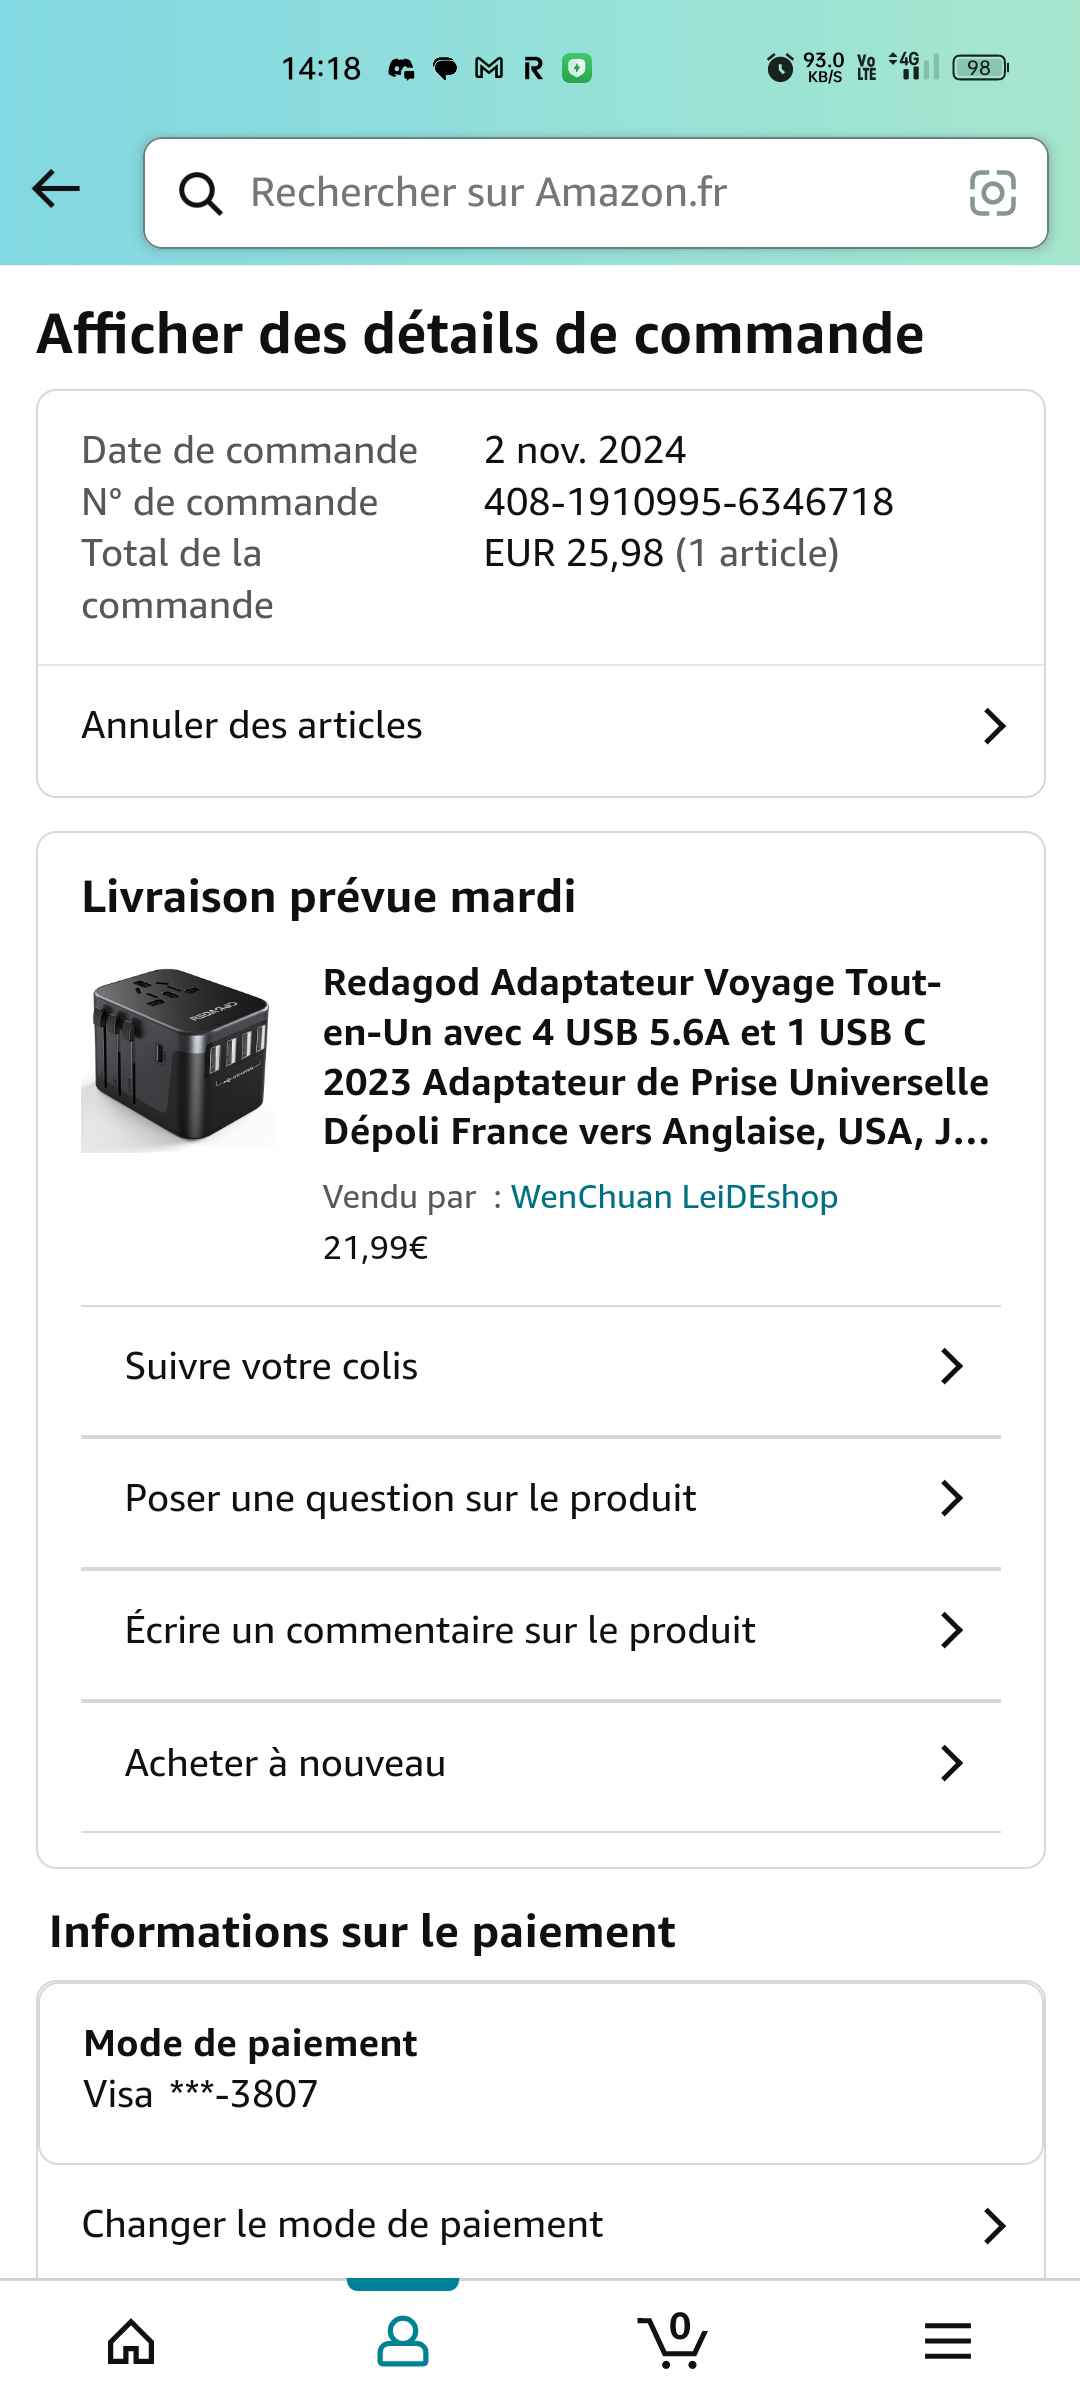
Task: Go to Home tab icon
Action: click(132, 2341)
